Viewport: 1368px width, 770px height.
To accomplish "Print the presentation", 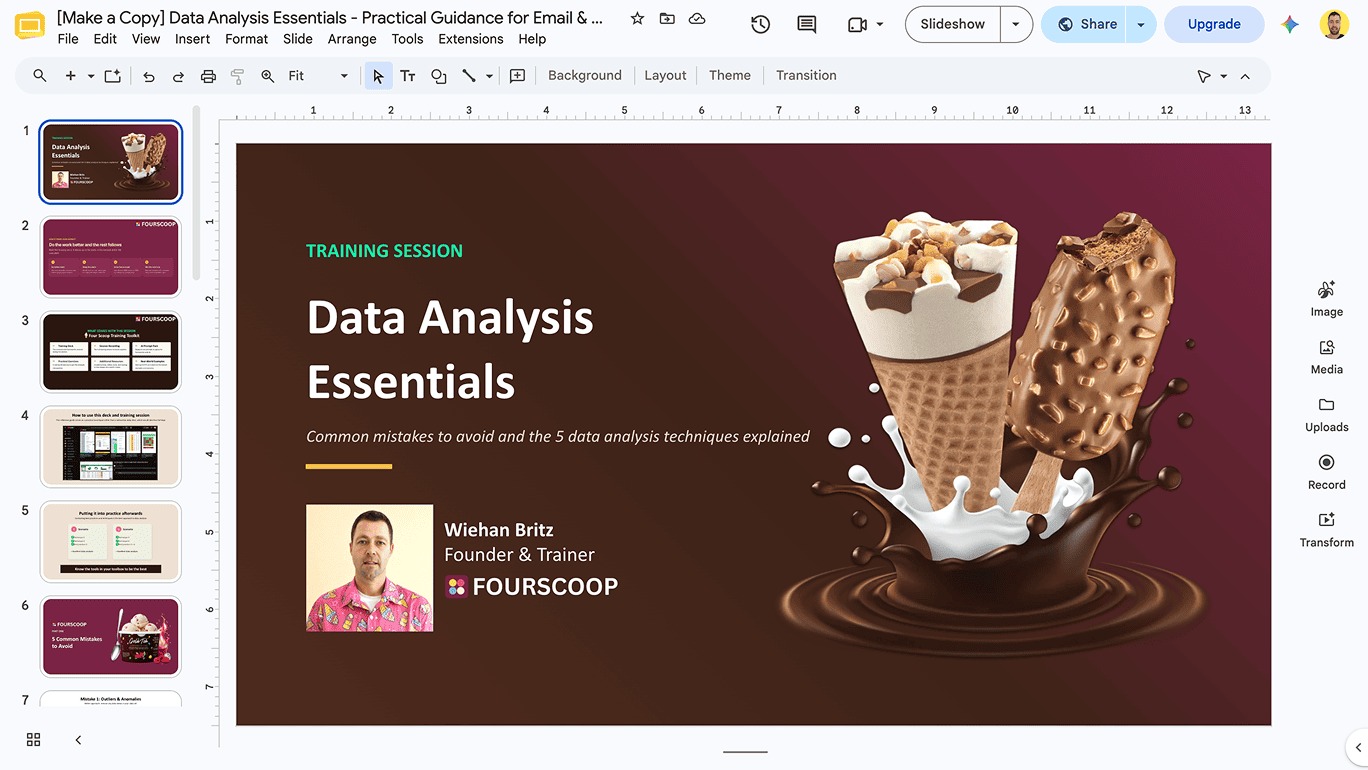I will 208,76.
